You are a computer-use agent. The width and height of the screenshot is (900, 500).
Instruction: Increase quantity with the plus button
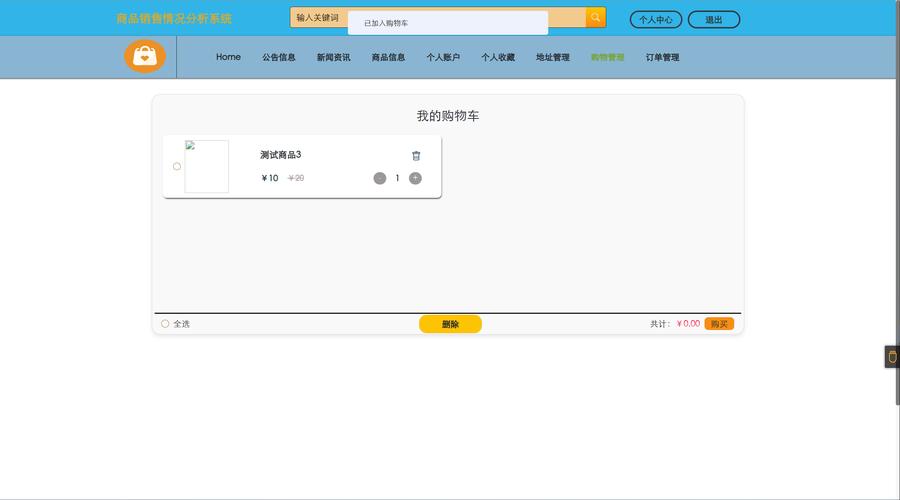pos(415,178)
